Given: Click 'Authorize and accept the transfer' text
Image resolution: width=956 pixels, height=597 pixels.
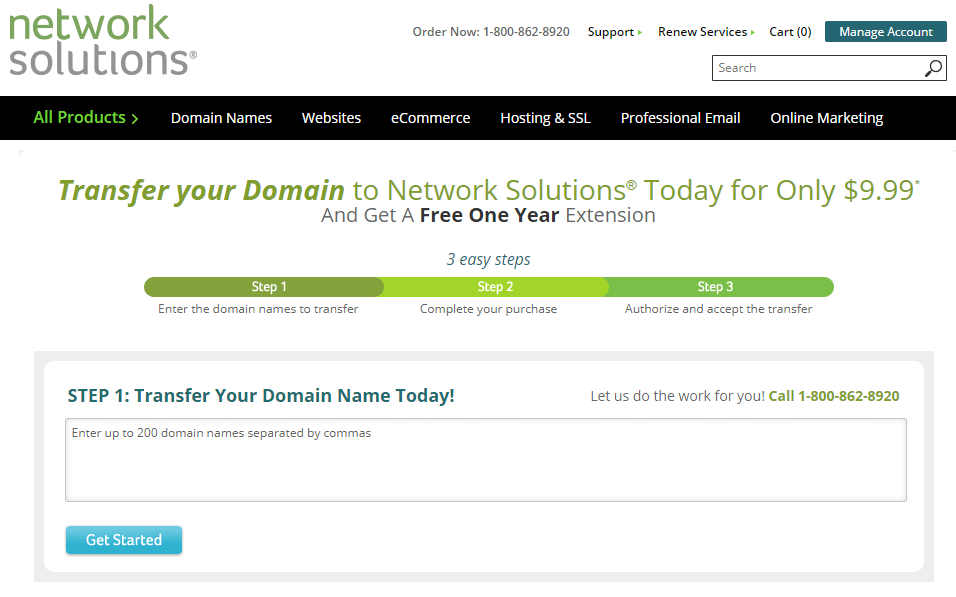Looking at the screenshot, I should point(718,309).
